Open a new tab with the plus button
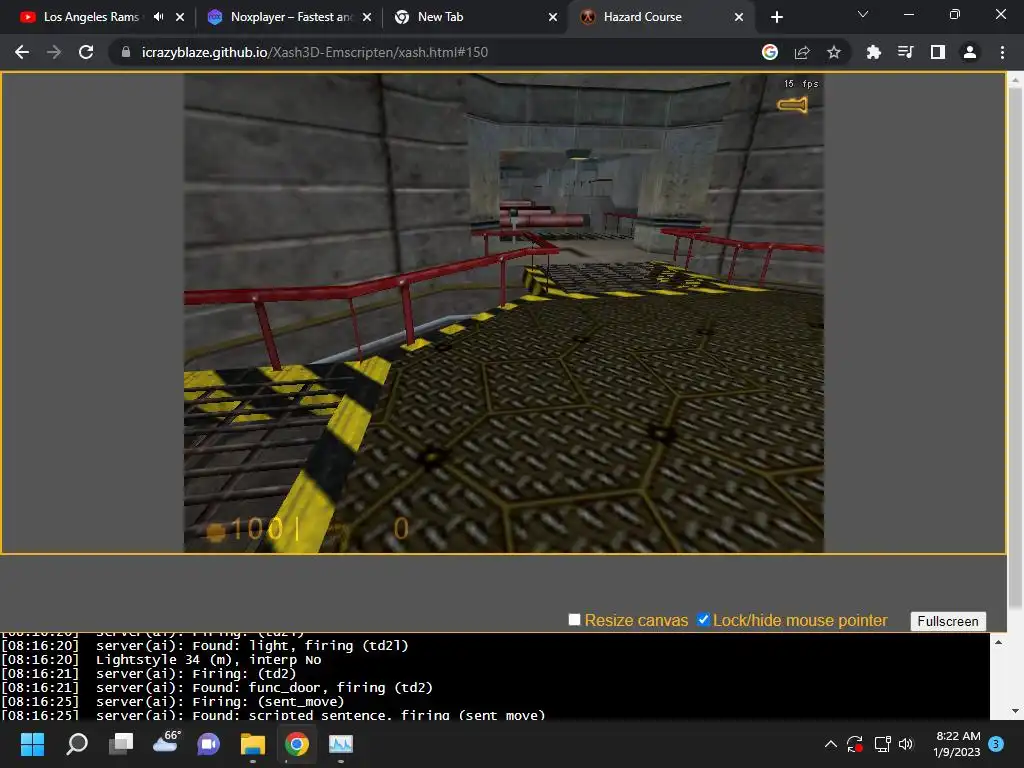The height and width of the screenshot is (768, 1024). click(776, 17)
